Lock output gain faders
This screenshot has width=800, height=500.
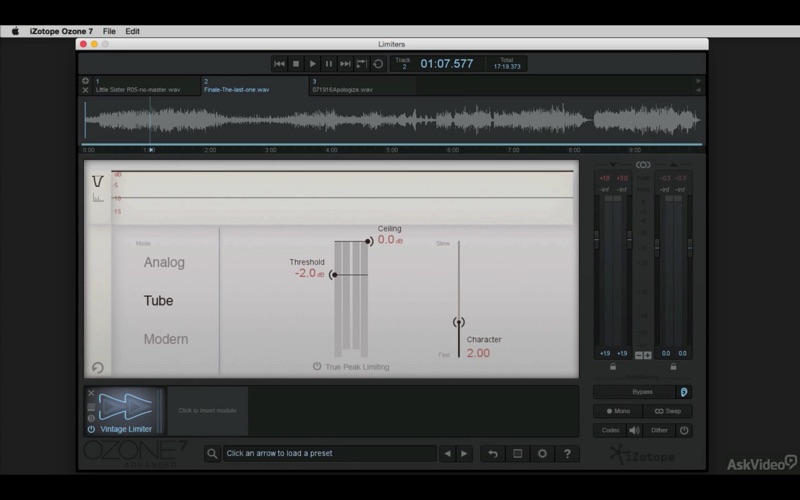[673, 366]
